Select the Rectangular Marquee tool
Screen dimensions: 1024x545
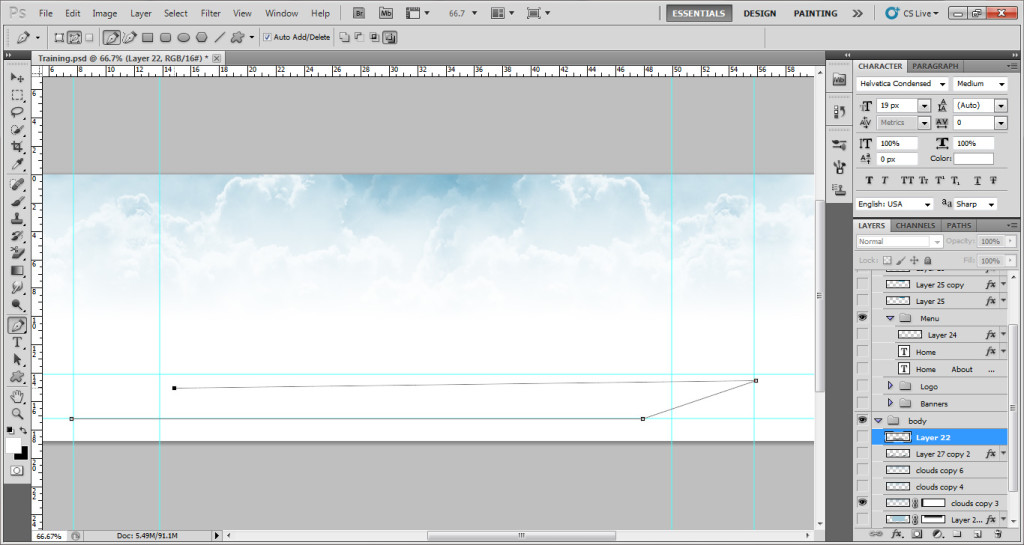[17, 95]
